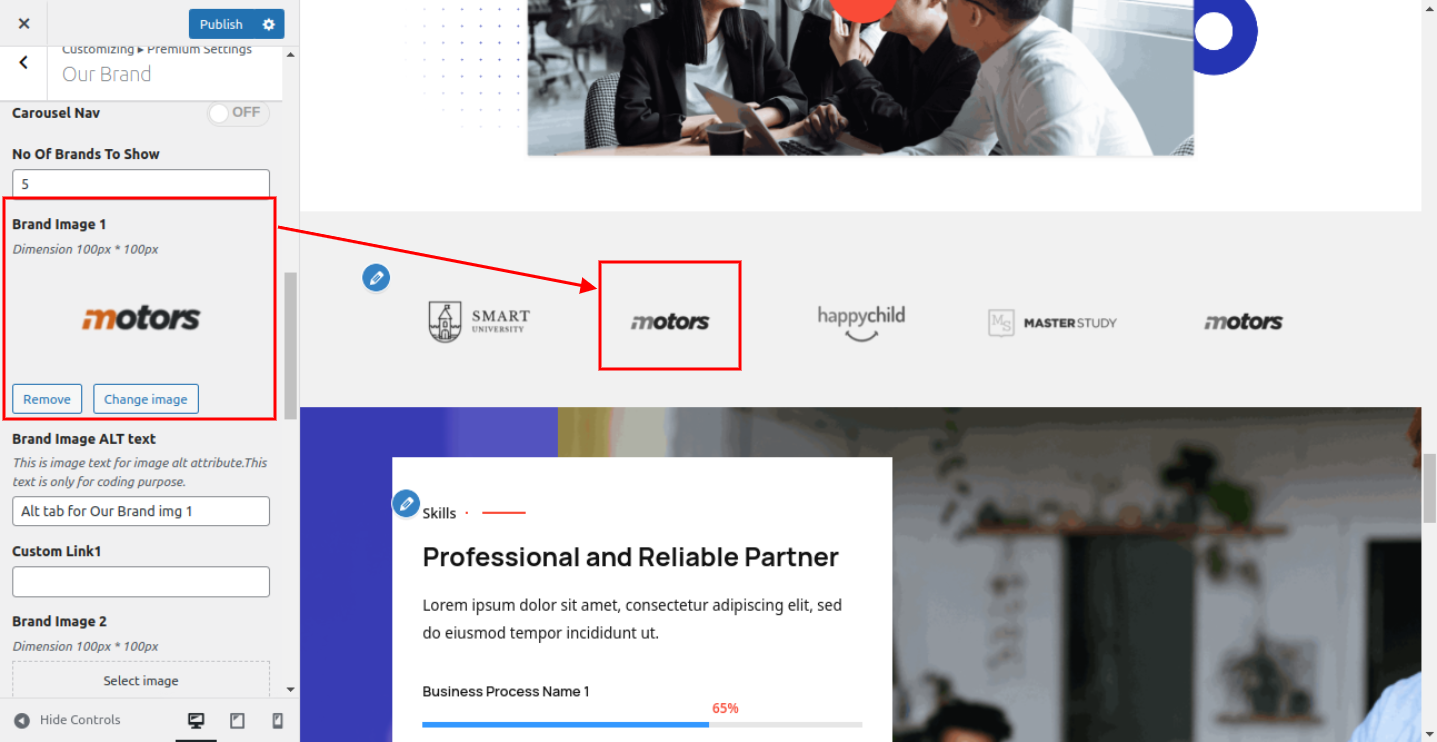Remove the Brand Image 1
The width and height of the screenshot is (1437, 742).
click(x=47, y=399)
